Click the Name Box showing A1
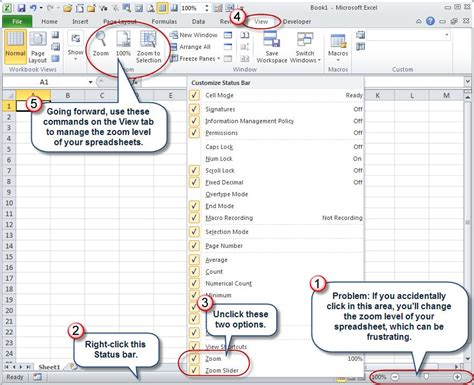Screen dimensions: 474x385 tap(44, 82)
